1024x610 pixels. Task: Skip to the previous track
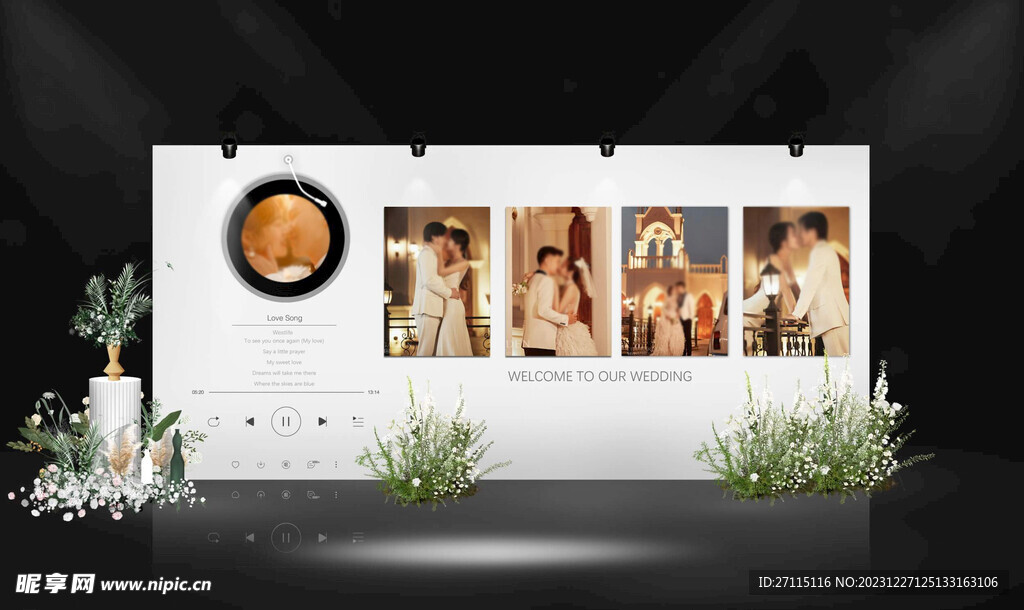click(249, 422)
